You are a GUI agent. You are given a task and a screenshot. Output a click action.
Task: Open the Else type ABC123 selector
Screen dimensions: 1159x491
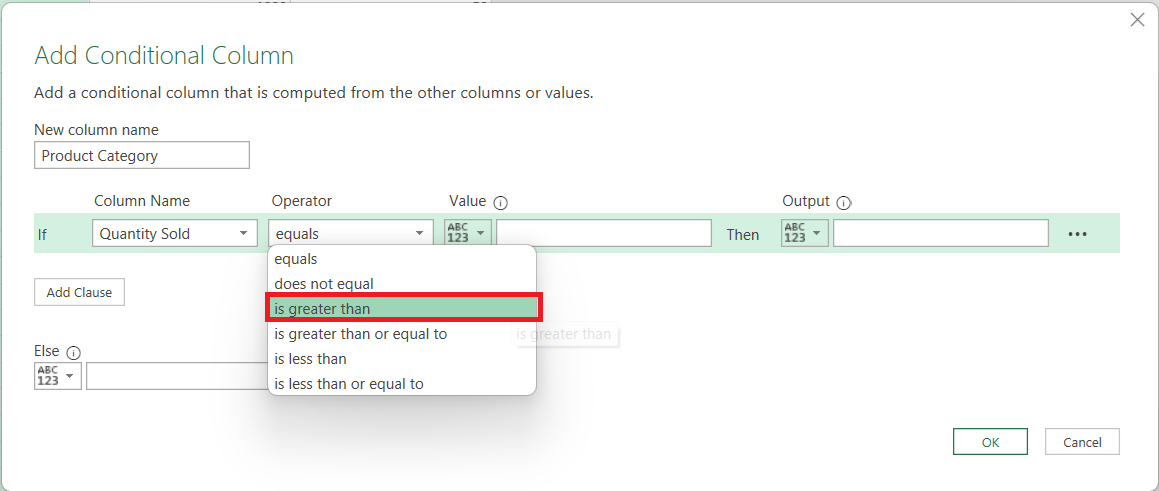58,376
